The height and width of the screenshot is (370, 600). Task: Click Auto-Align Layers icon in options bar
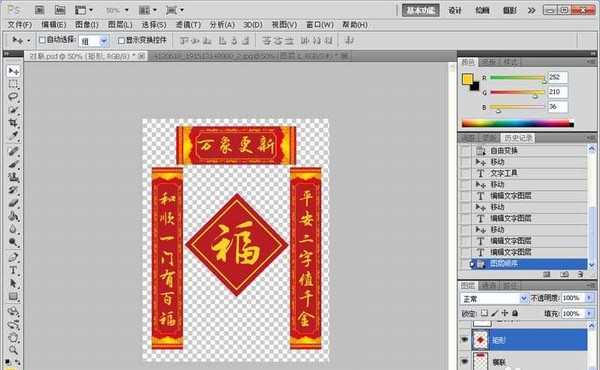point(349,40)
